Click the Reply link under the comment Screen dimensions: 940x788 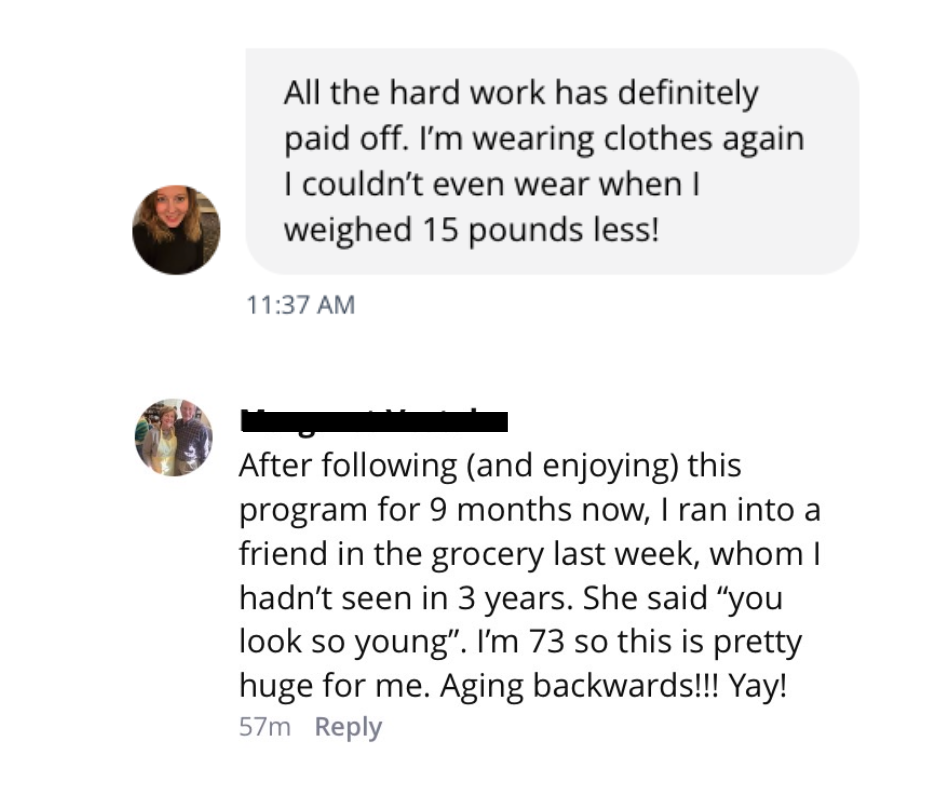348,726
